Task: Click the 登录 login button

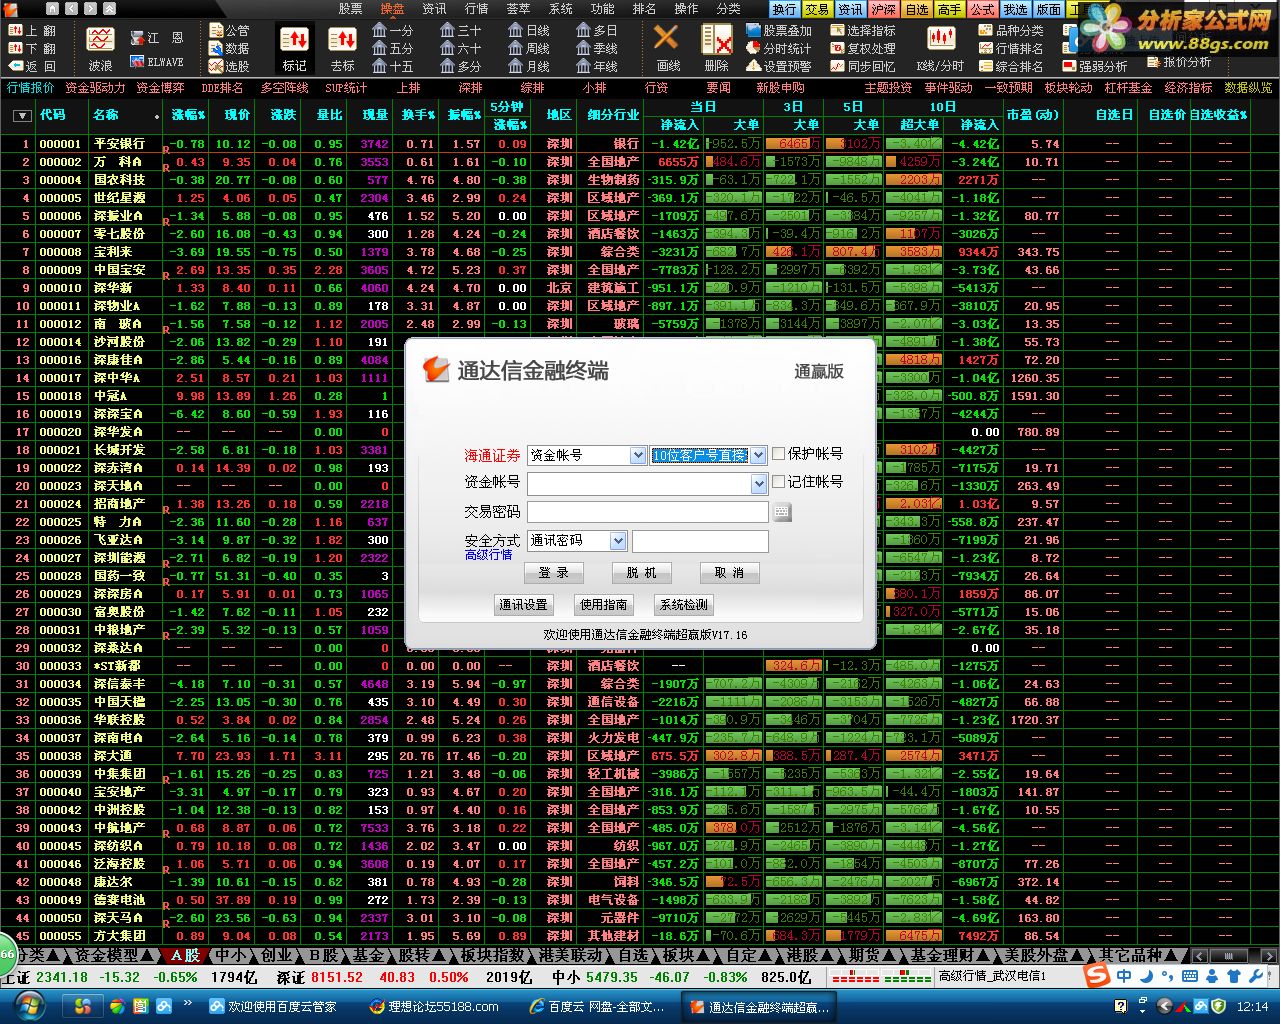Action: pos(553,573)
